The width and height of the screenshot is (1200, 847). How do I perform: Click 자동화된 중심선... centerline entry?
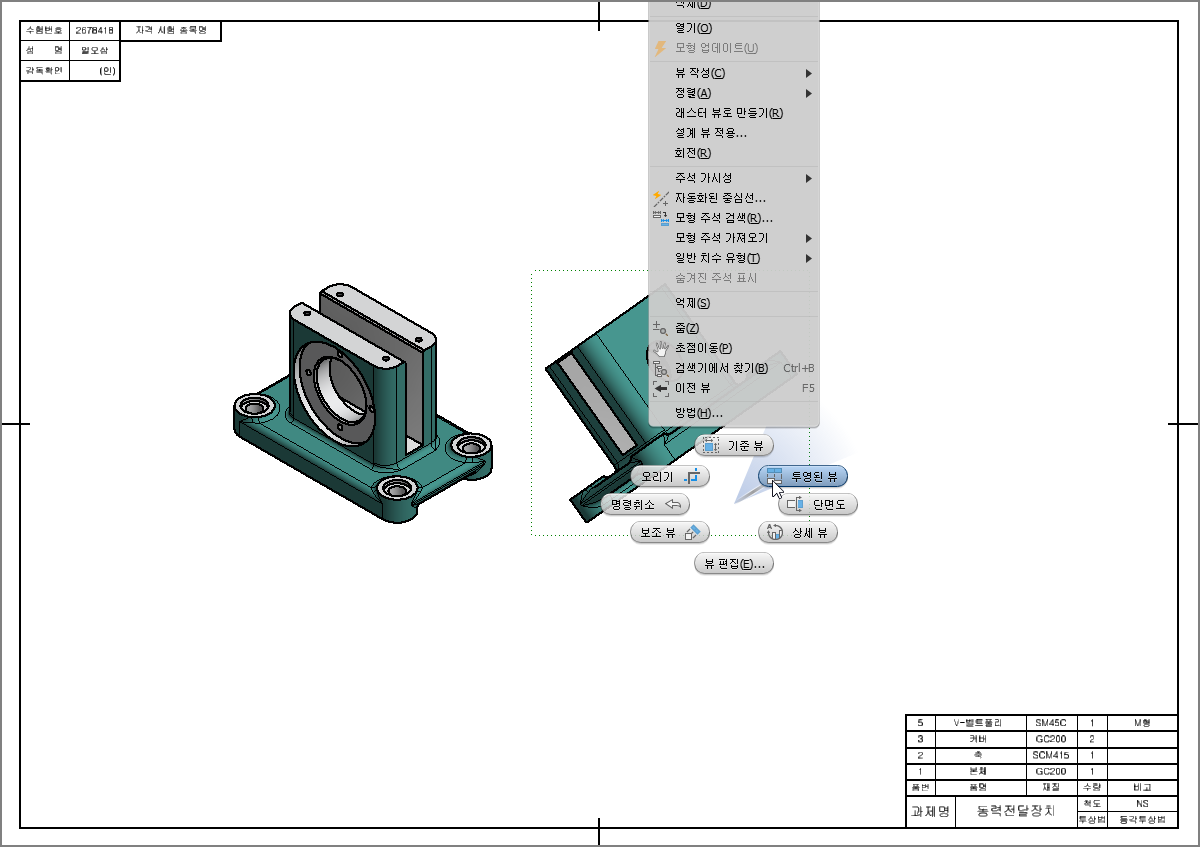click(x=734, y=198)
